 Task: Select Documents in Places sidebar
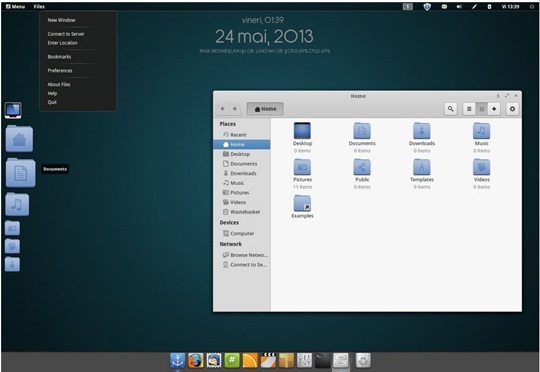241,164
